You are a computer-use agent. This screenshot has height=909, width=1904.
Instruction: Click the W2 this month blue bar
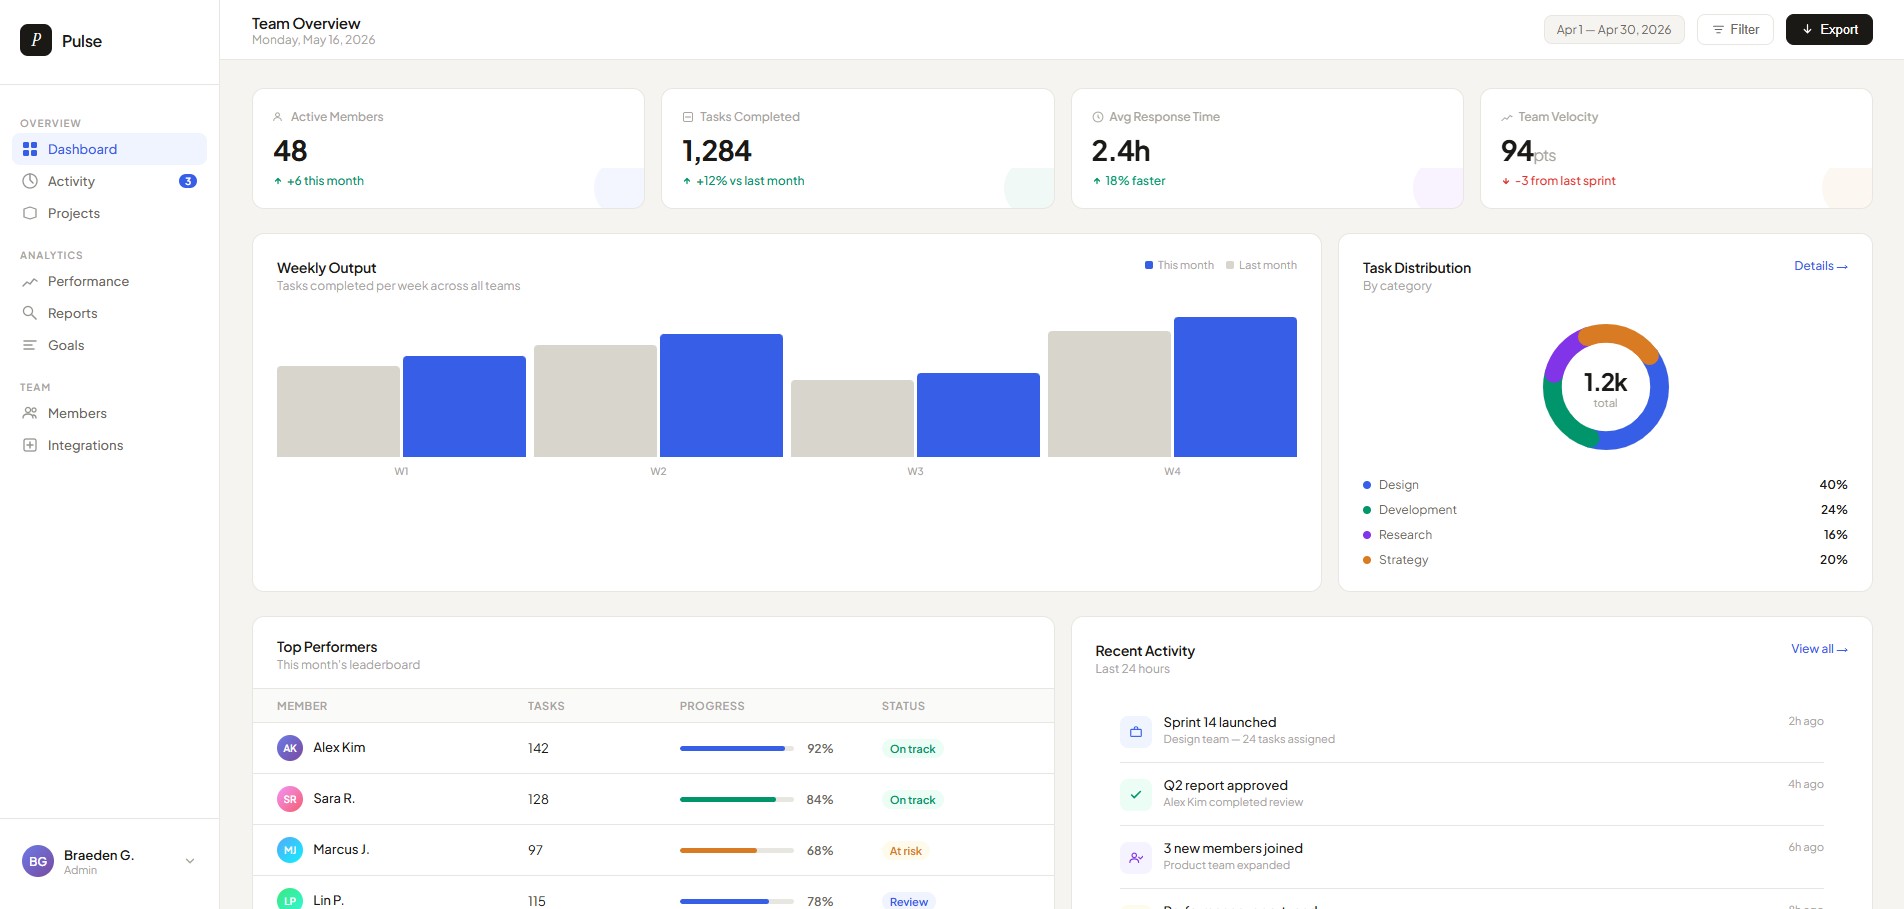point(721,395)
